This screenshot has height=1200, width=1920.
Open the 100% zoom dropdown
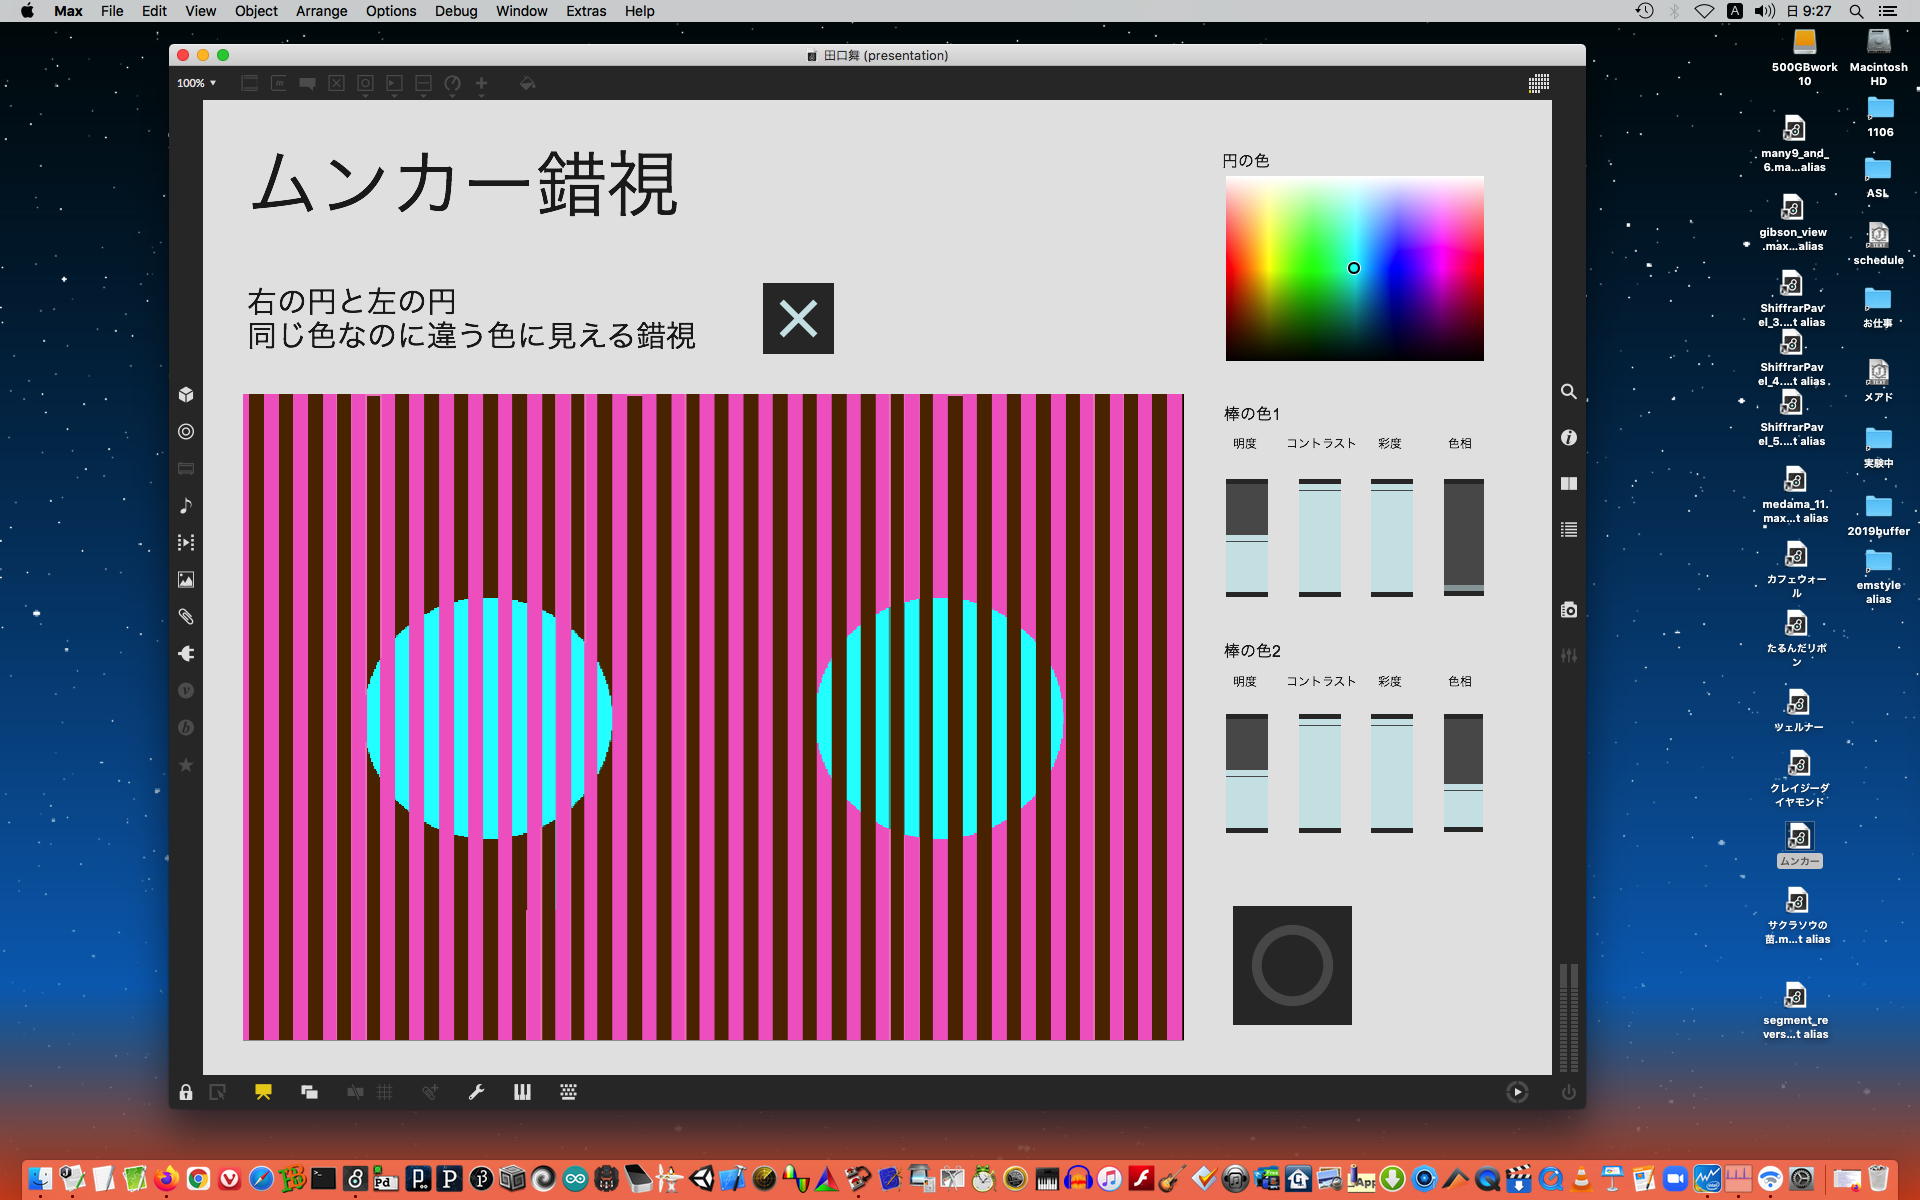[197, 84]
